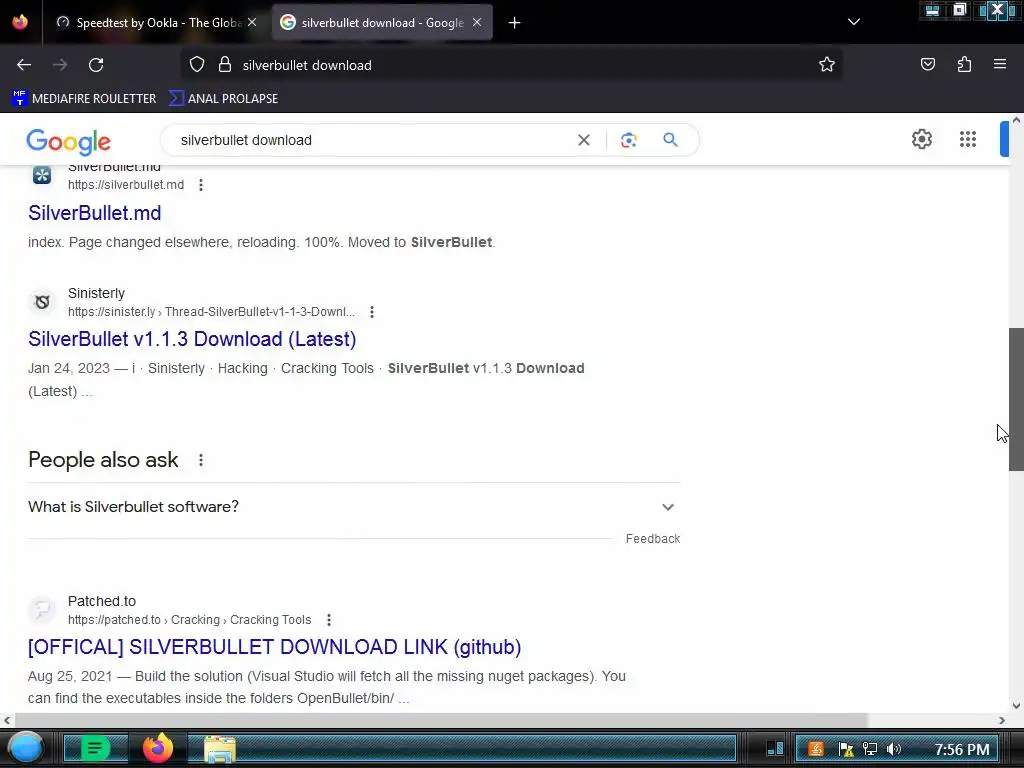Reload the current page
Image resolution: width=1024 pixels, height=768 pixels.
tap(96, 65)
